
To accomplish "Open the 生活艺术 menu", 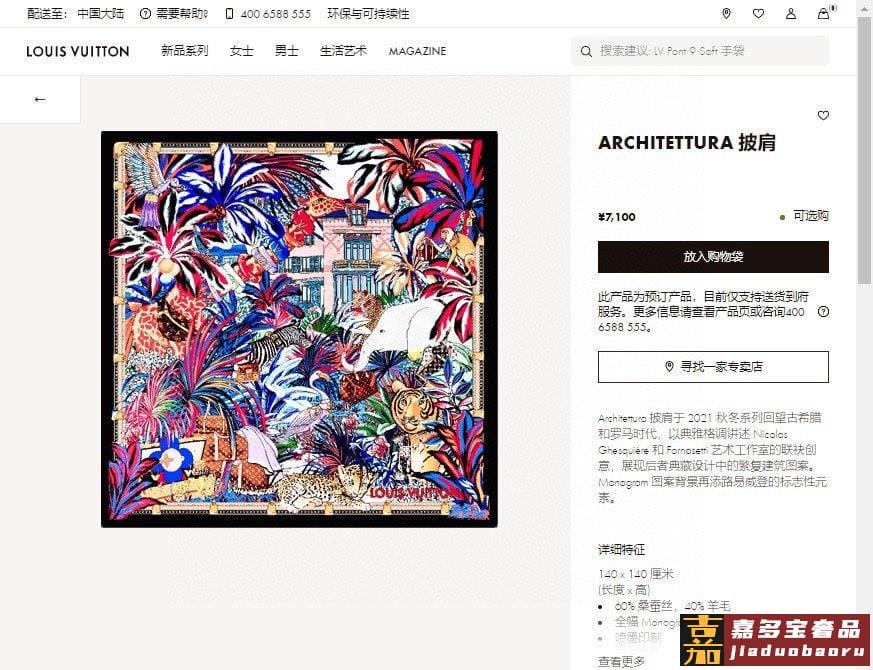I will [344, 51].
